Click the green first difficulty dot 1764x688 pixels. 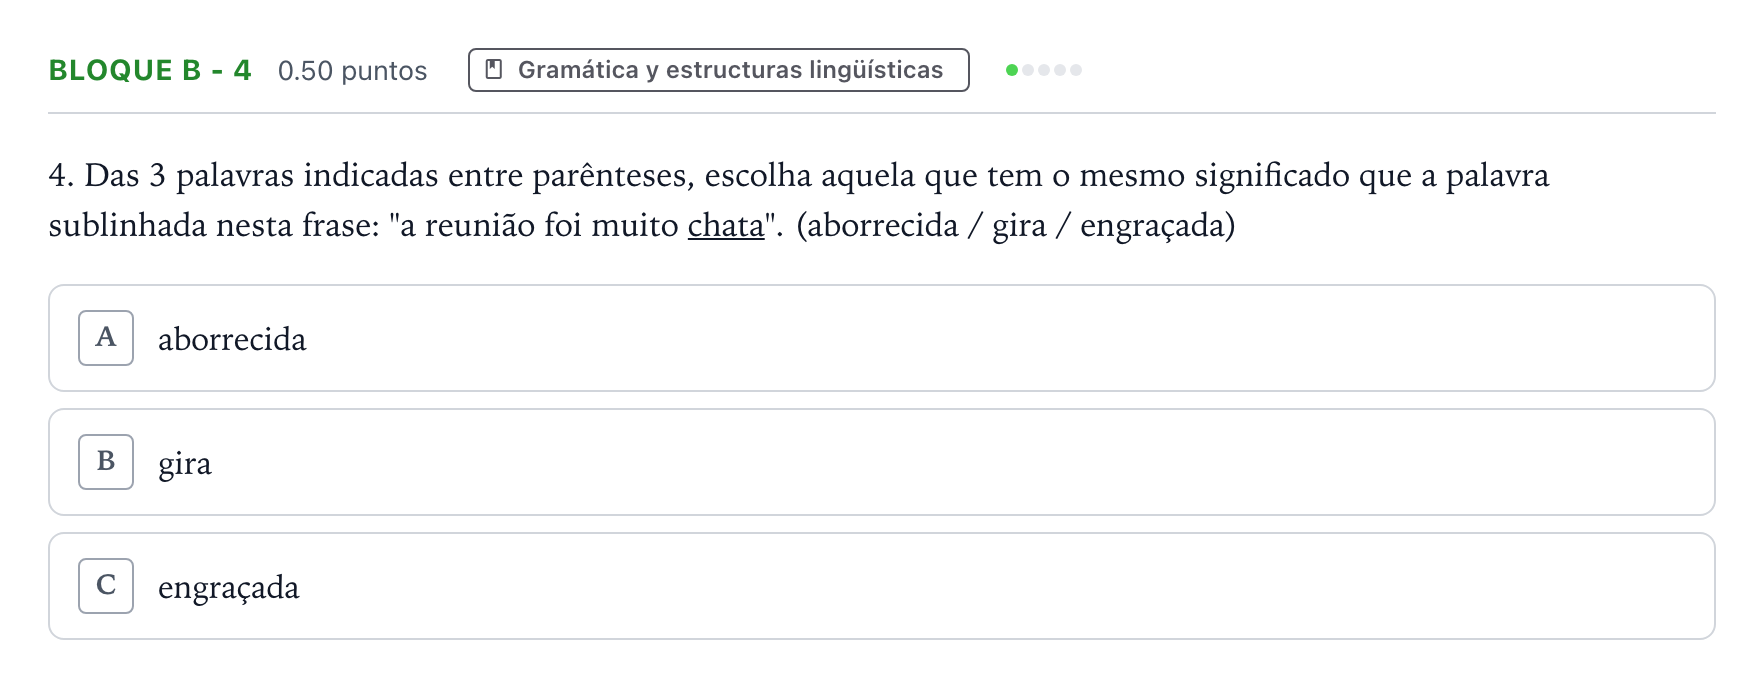[1012, 70]
